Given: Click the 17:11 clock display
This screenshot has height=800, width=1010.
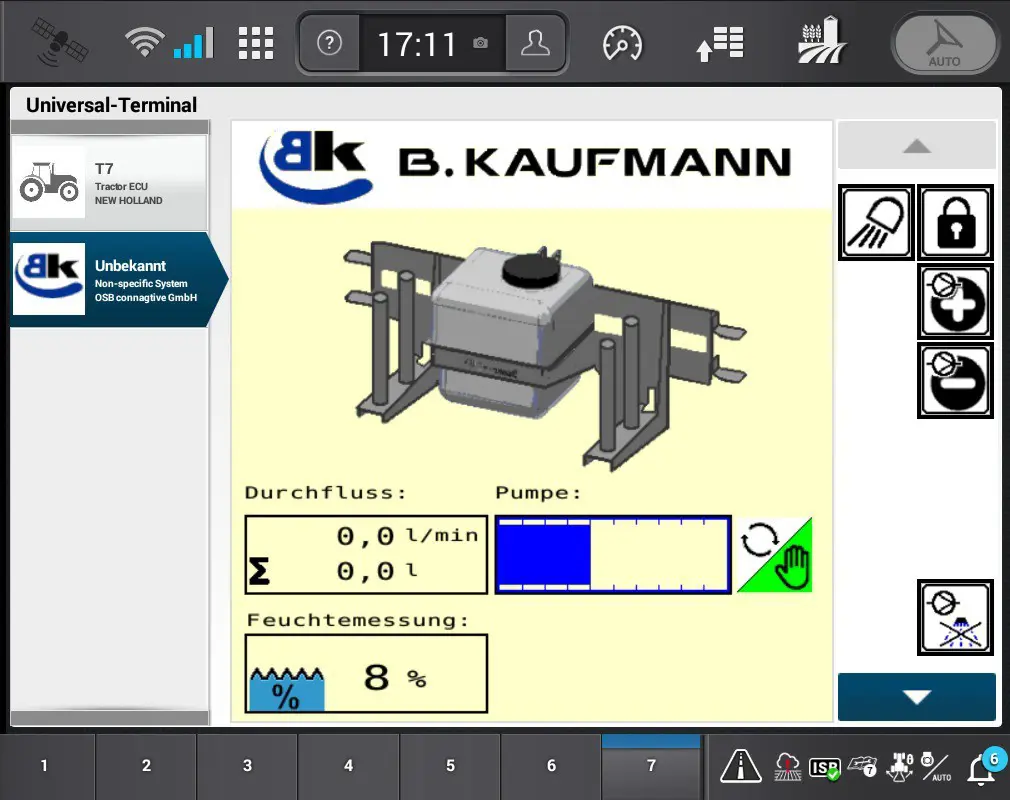Looking at the screenshot, I should tap(416, 44).
